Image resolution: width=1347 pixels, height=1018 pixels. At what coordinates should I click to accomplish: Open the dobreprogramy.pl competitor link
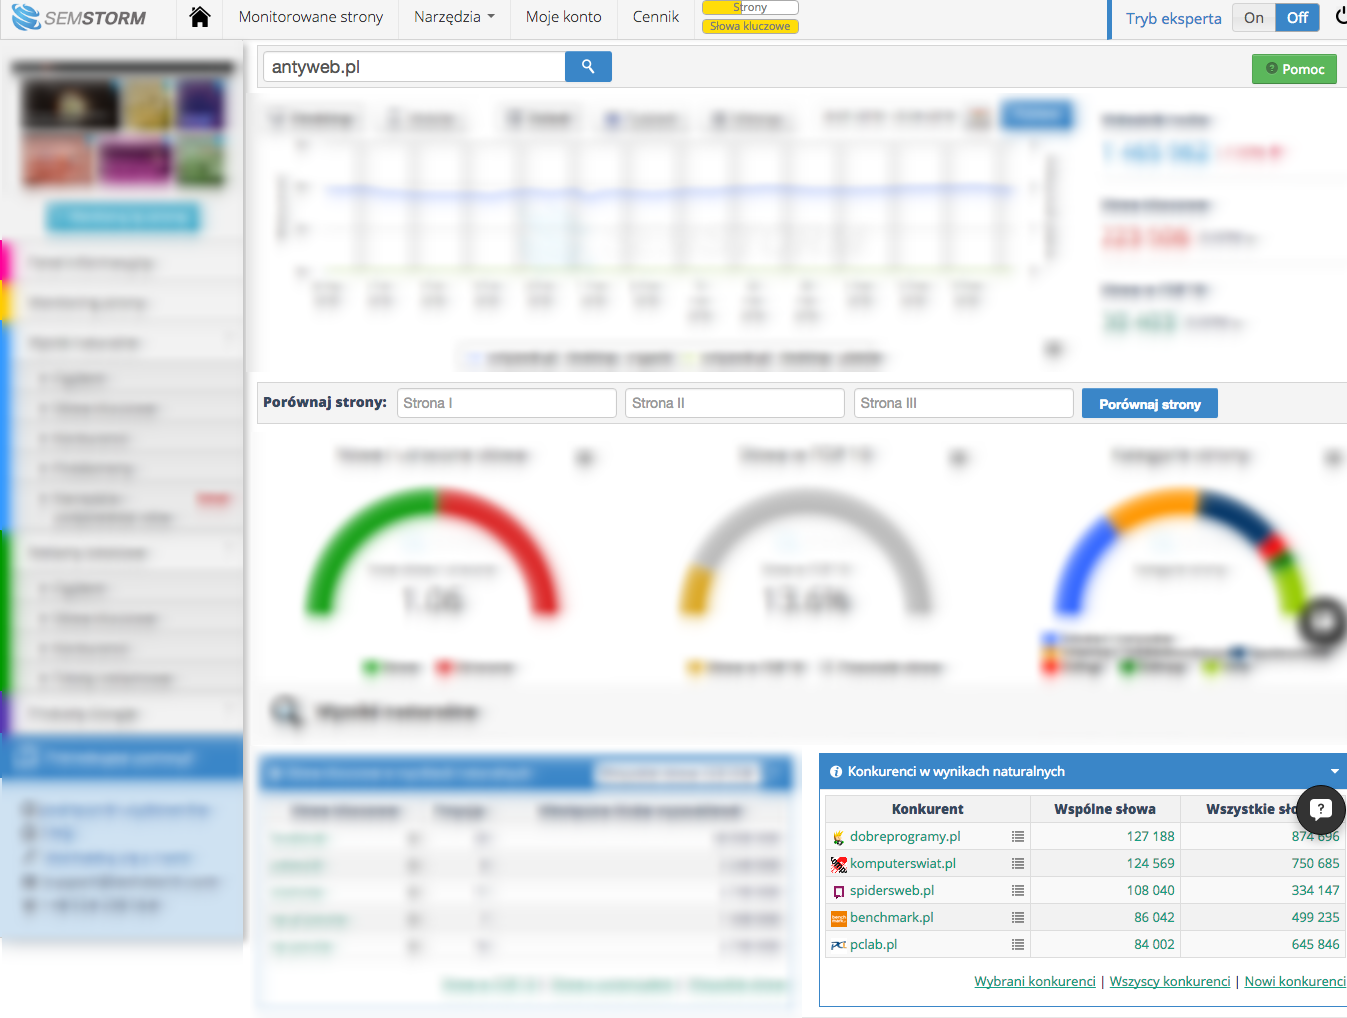905,836
